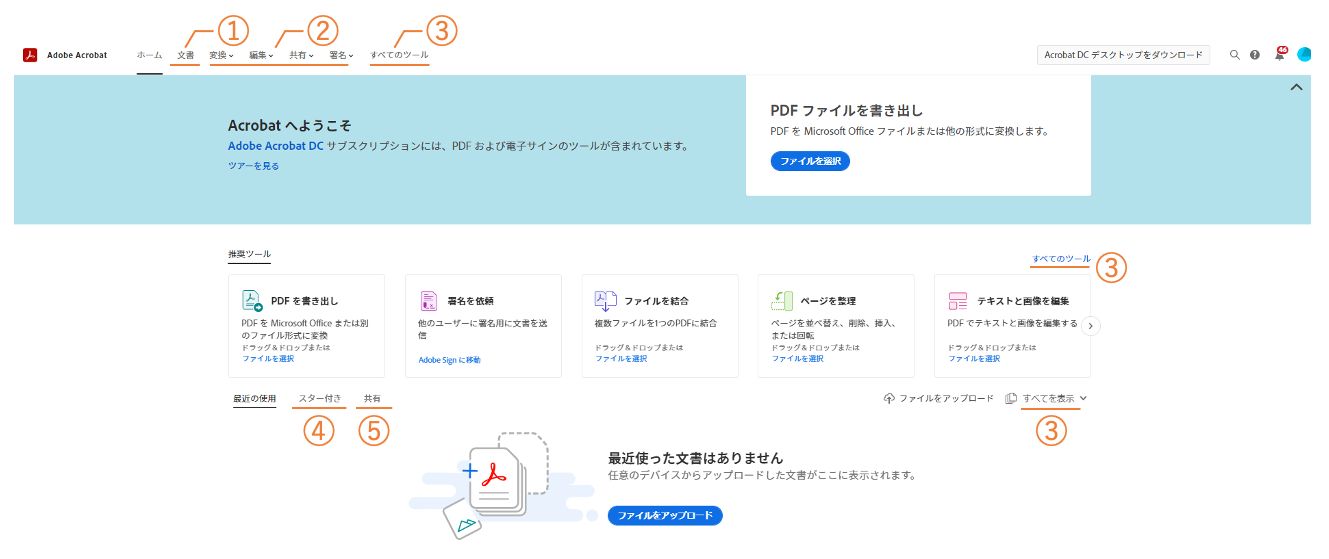
Task: Switch to the スター付き tab
Action: pyautogui.click(x=320, y=398)
